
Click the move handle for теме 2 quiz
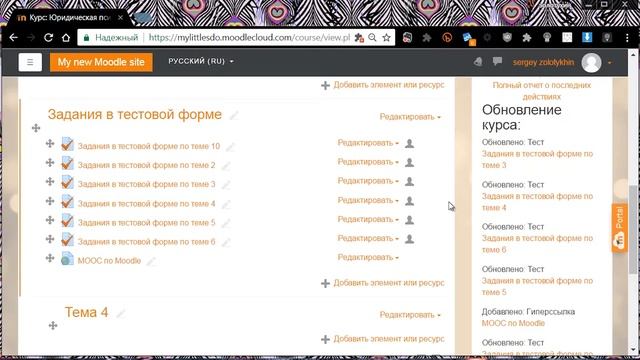tap(50, 162)
